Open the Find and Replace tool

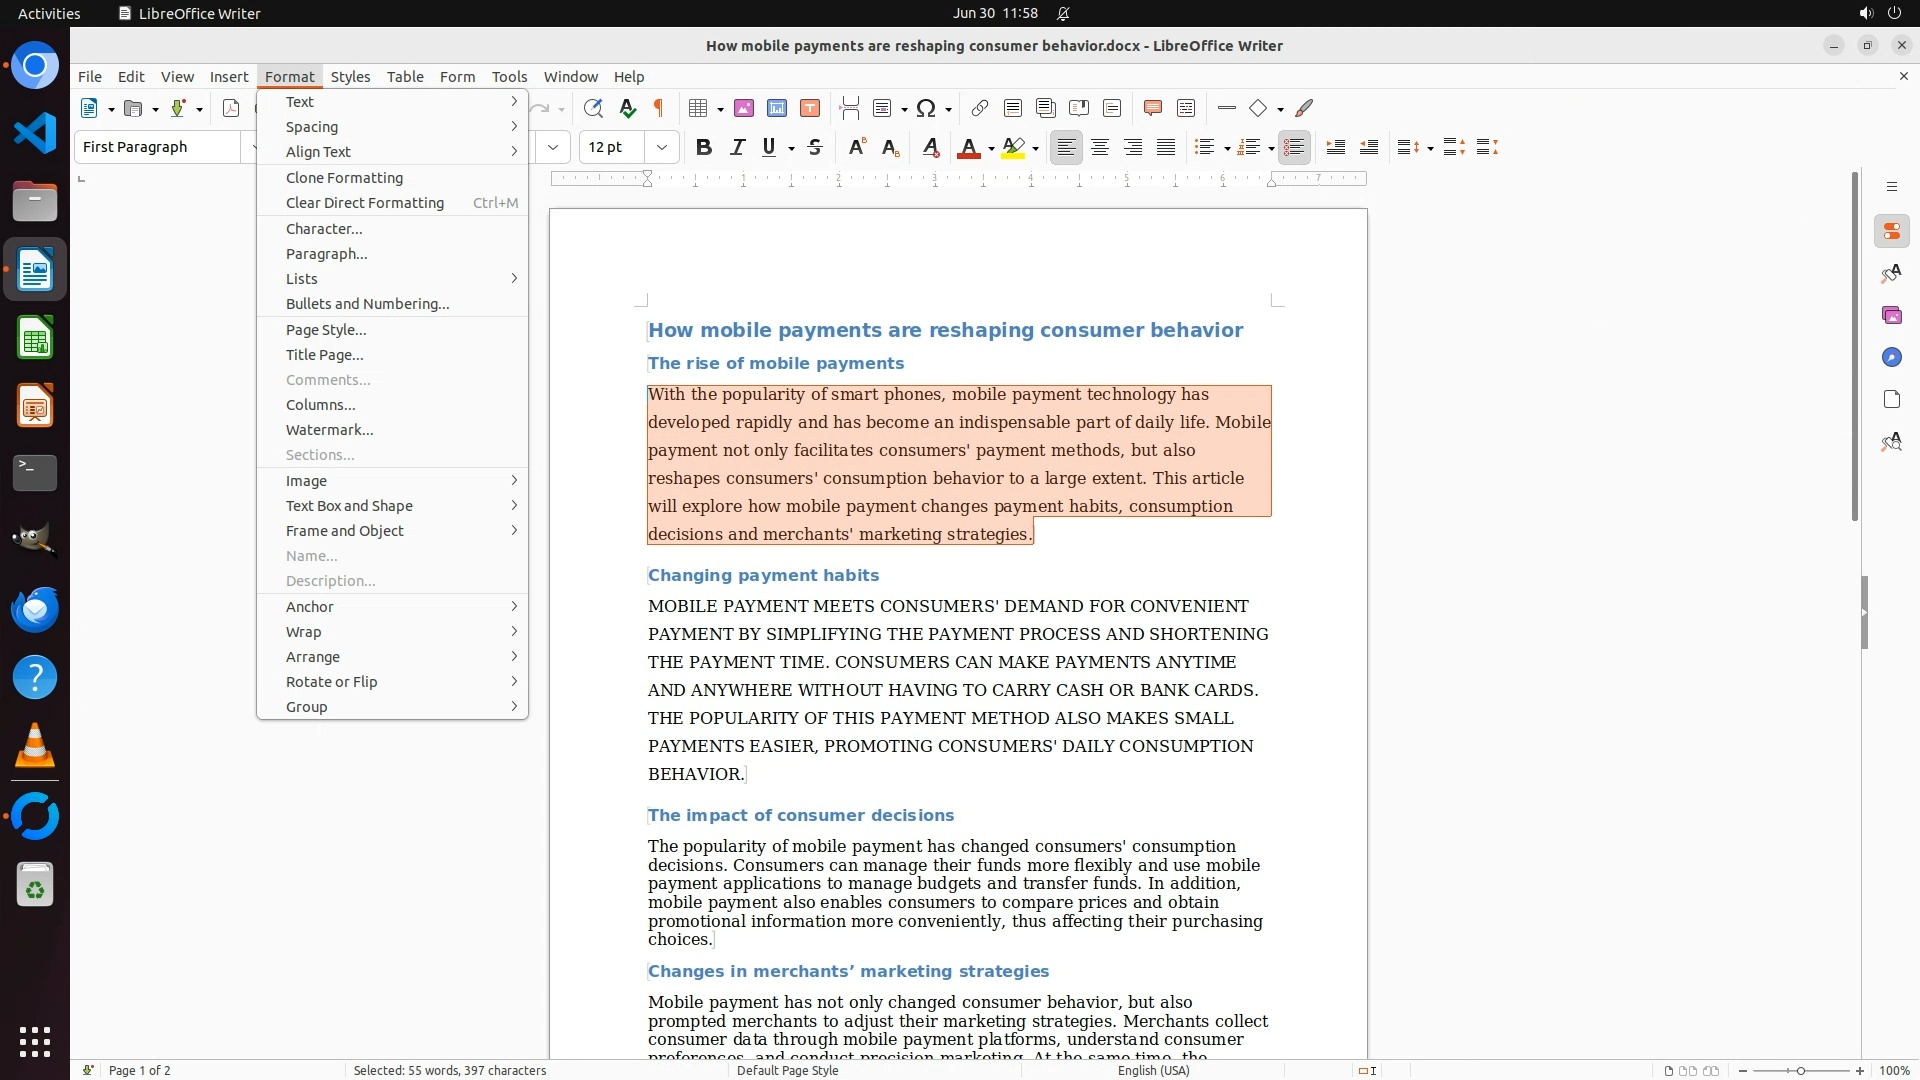click(593, 108)
